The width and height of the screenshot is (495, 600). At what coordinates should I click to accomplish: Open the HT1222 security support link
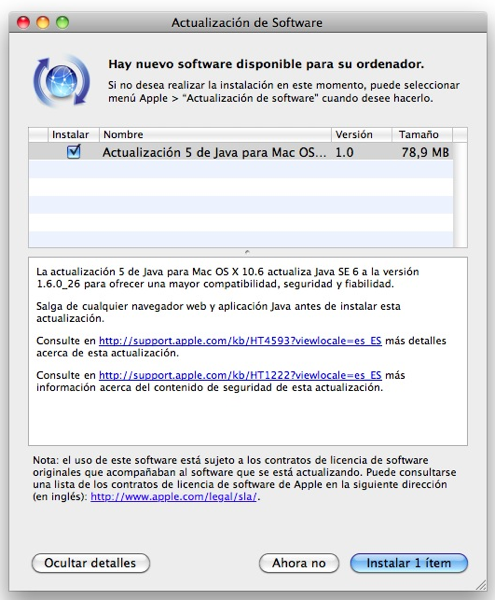[240, 375]
